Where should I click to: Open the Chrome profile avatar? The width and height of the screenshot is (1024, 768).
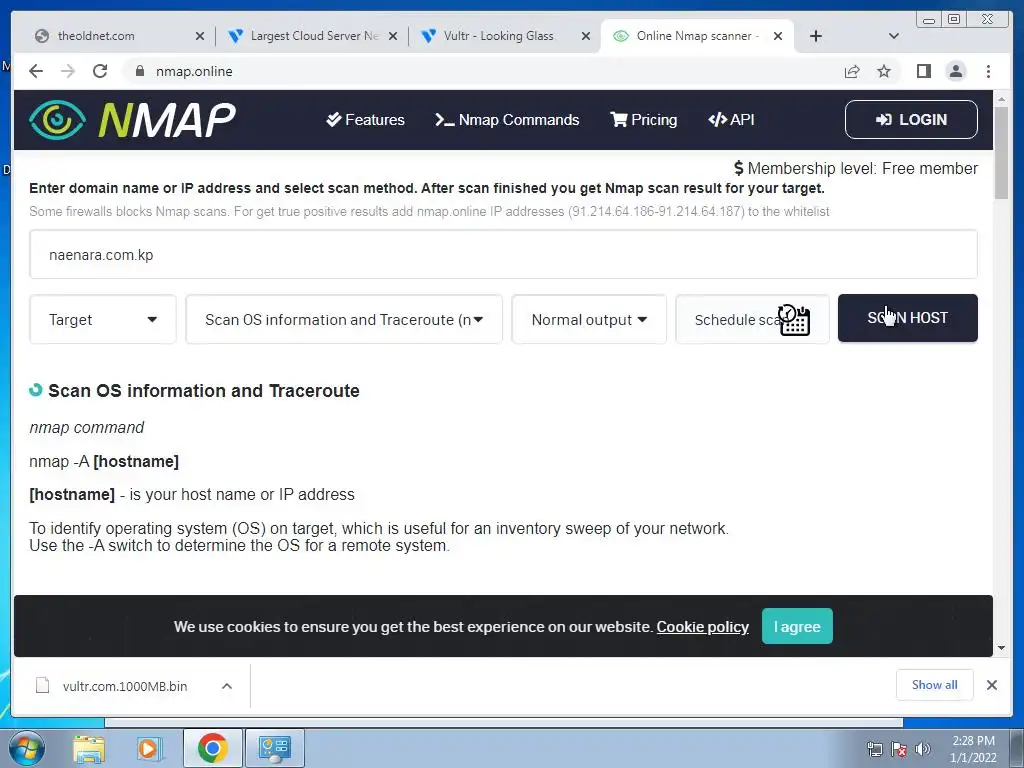(x=956, y=71)
